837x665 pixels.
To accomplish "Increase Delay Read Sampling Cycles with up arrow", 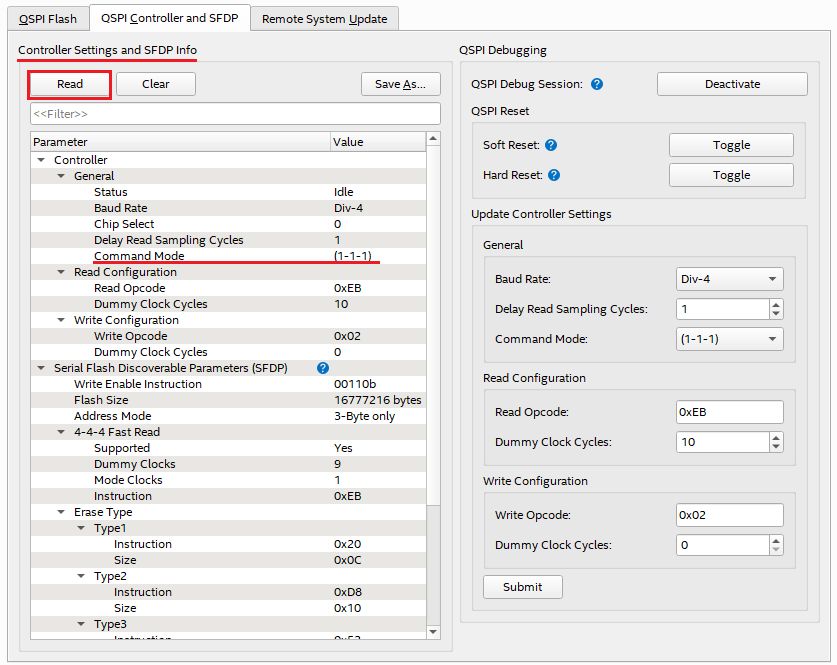I will click(776, 305).
